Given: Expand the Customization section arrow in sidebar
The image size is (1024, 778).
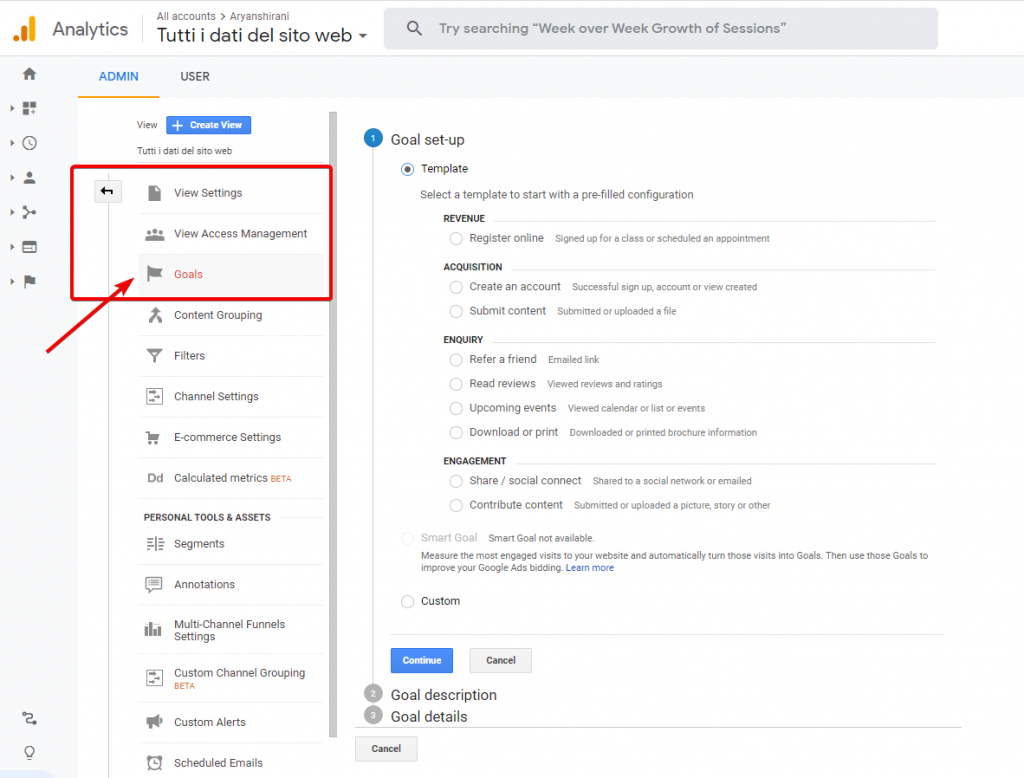Looking at the screenshot, I should (12, 108).
